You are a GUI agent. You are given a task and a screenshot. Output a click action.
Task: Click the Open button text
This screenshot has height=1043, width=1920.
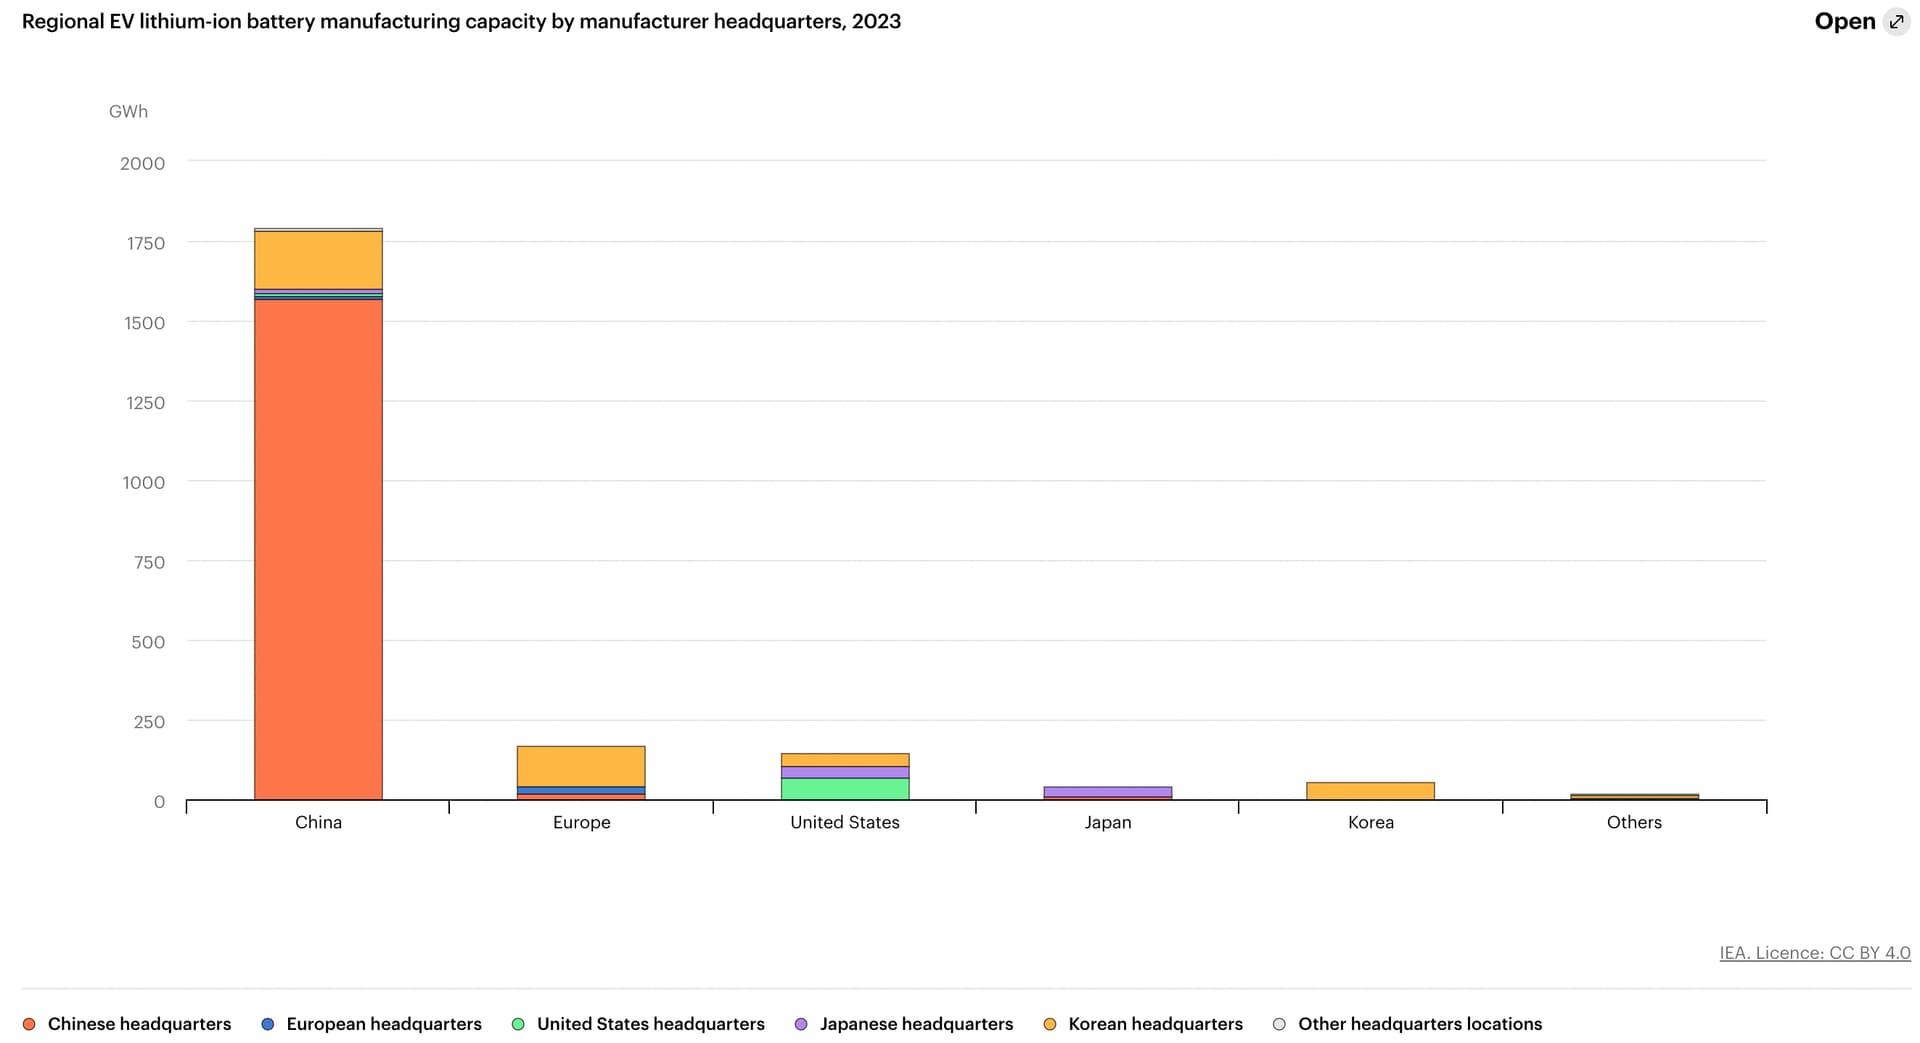(1844, 22)
